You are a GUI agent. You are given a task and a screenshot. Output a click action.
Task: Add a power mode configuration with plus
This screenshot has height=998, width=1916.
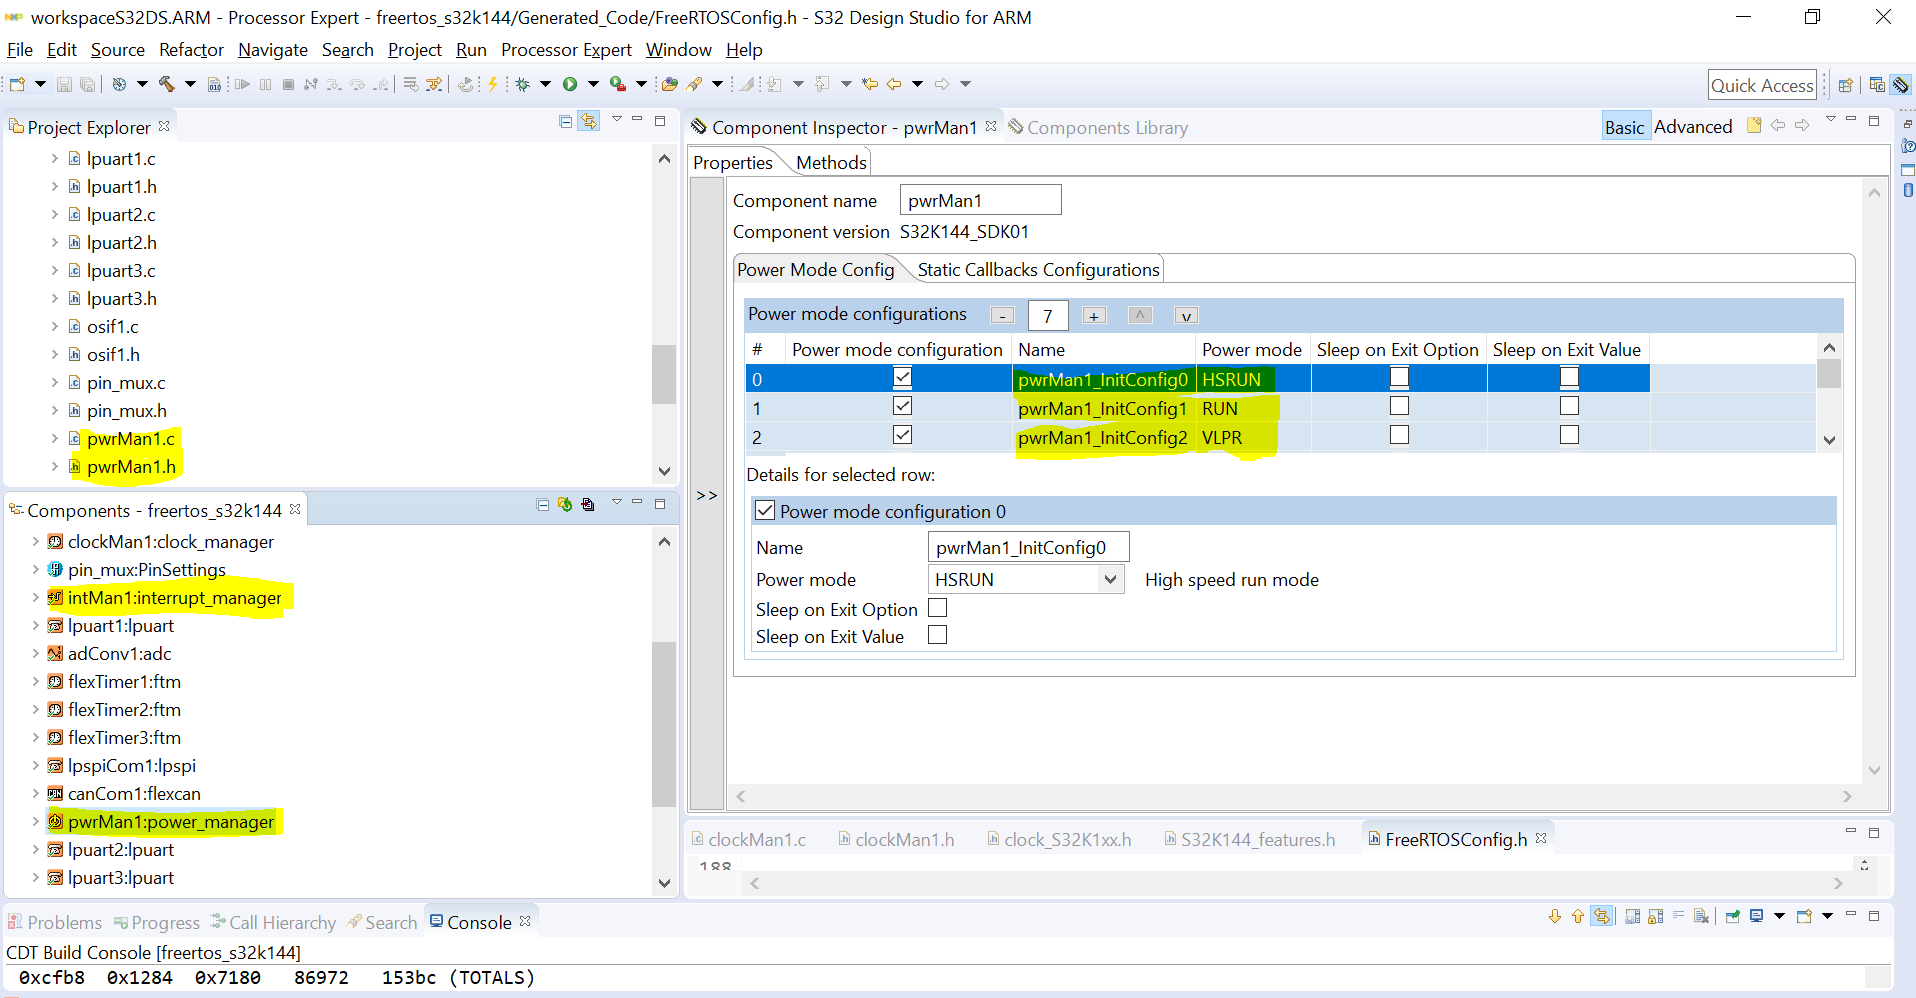tap(1094, 316)
